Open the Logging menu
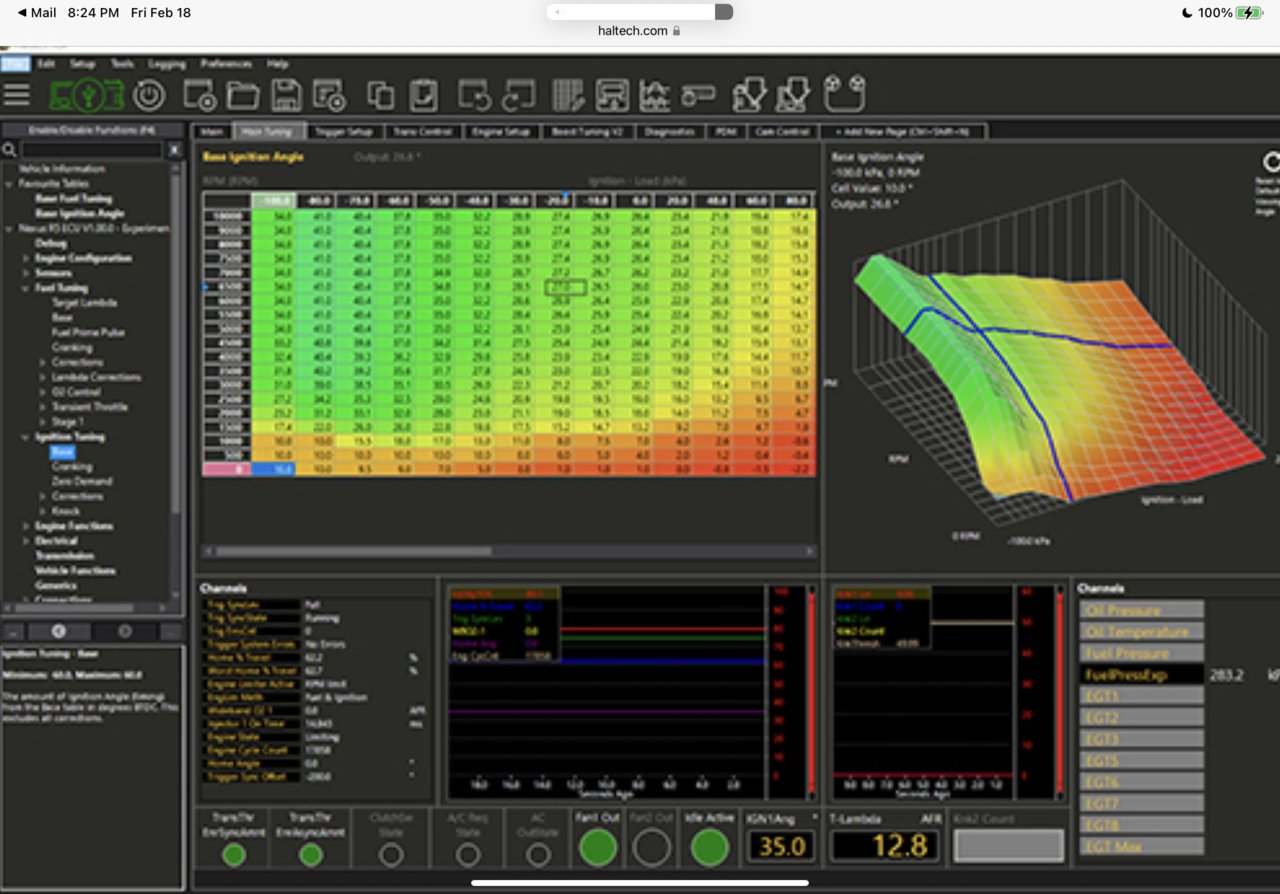This screenshot has width=1280, height=894. click(x=167, y=64)
